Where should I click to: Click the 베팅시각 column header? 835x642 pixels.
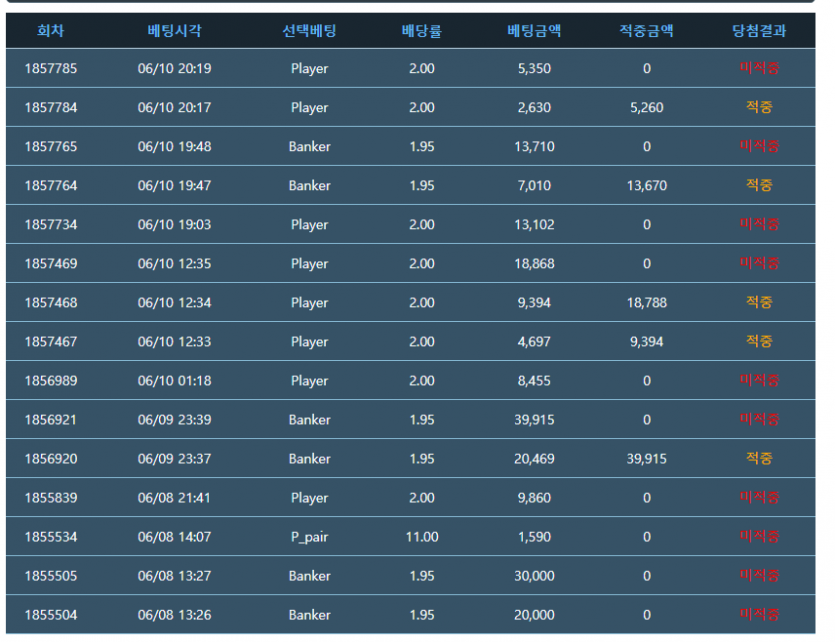[174, 31]
